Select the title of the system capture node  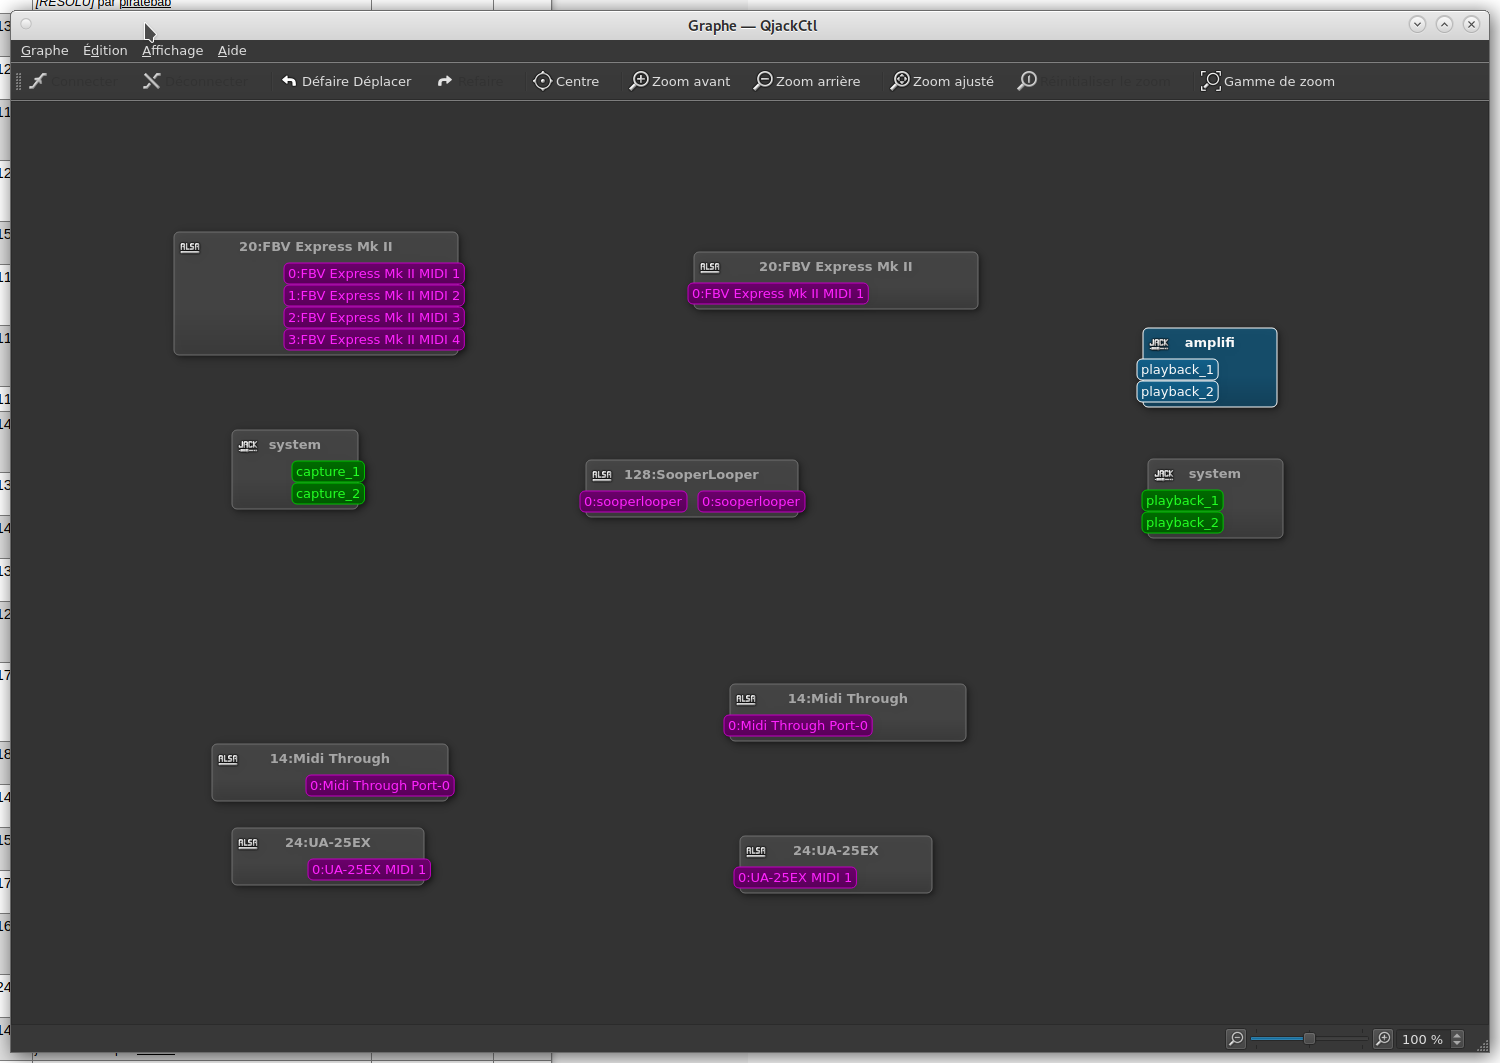pos(294,445)
